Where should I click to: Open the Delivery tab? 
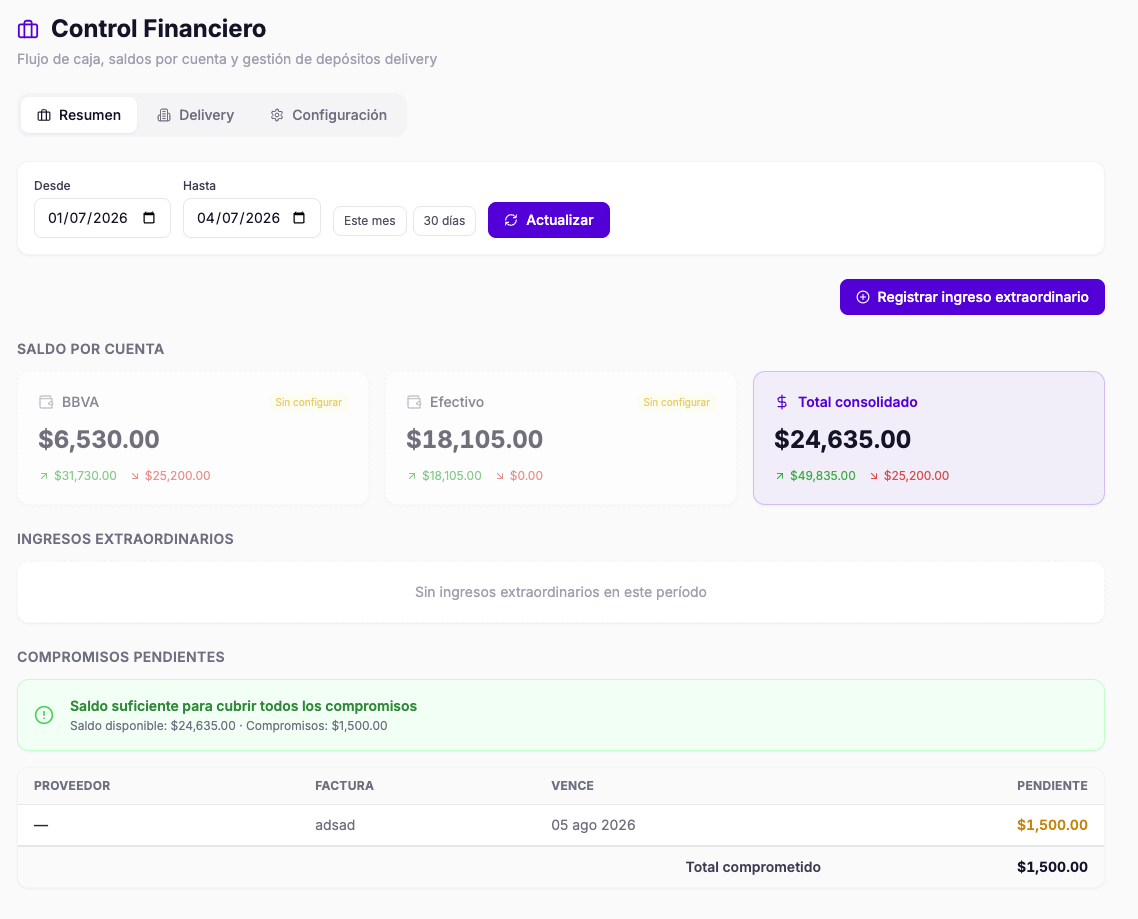tap(196, 115)
